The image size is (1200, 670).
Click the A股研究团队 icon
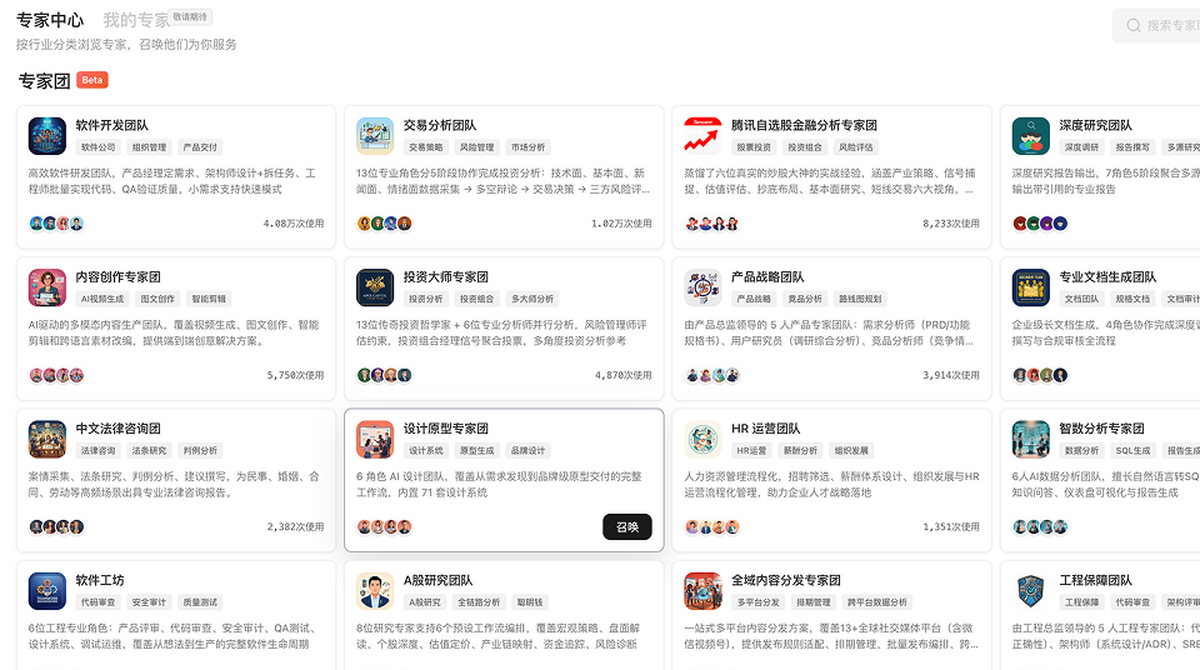(375, 591)
